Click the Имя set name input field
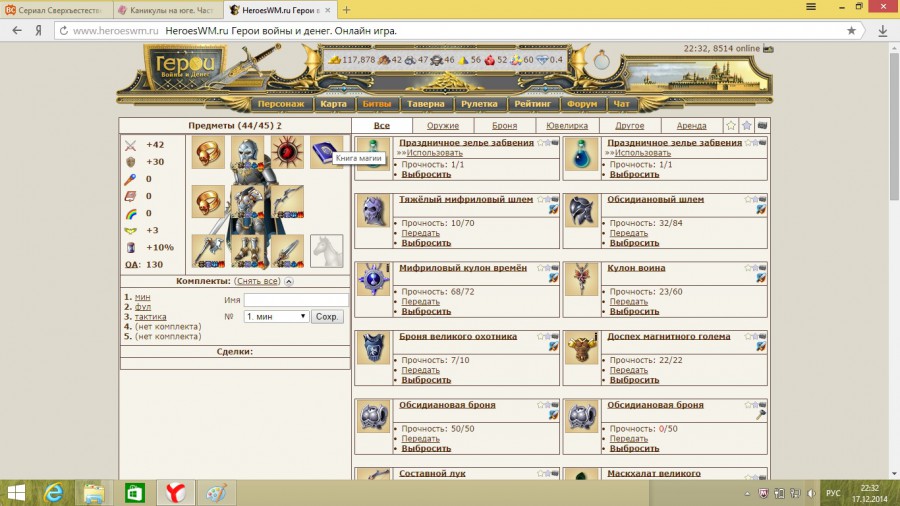Screen dimensions: 900x506 coord(296,300)
